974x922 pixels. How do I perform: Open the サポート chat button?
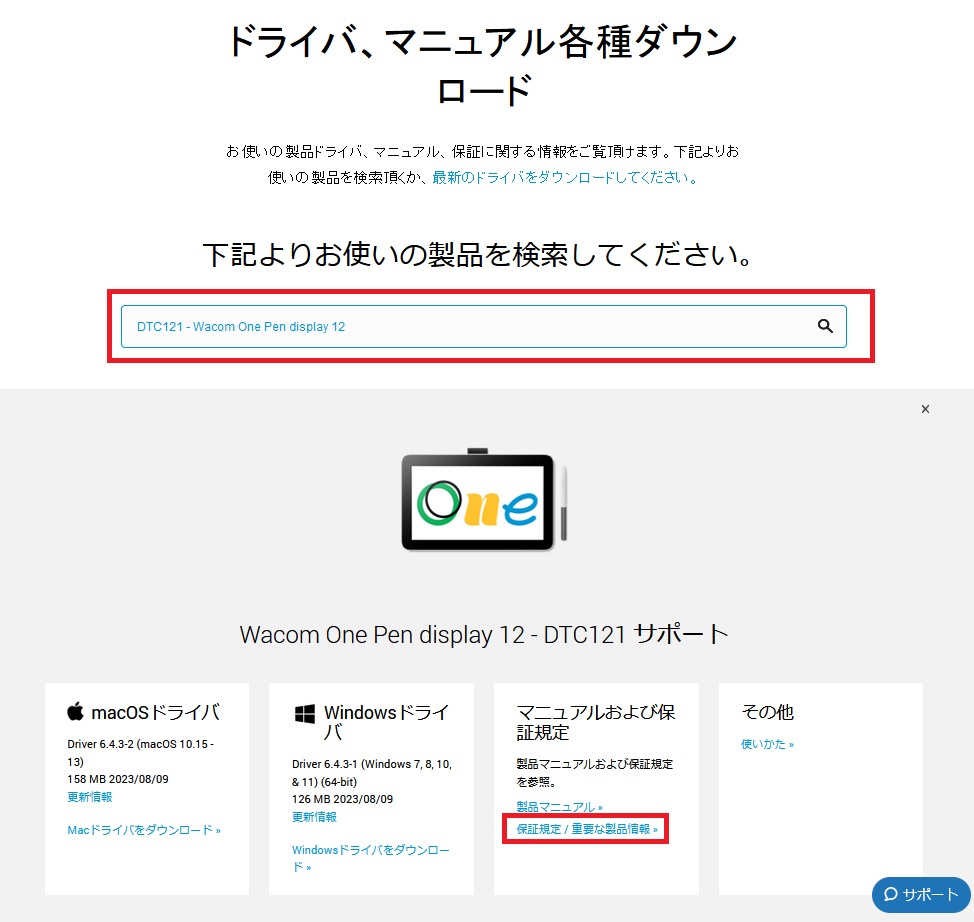(x=921, y=895)
